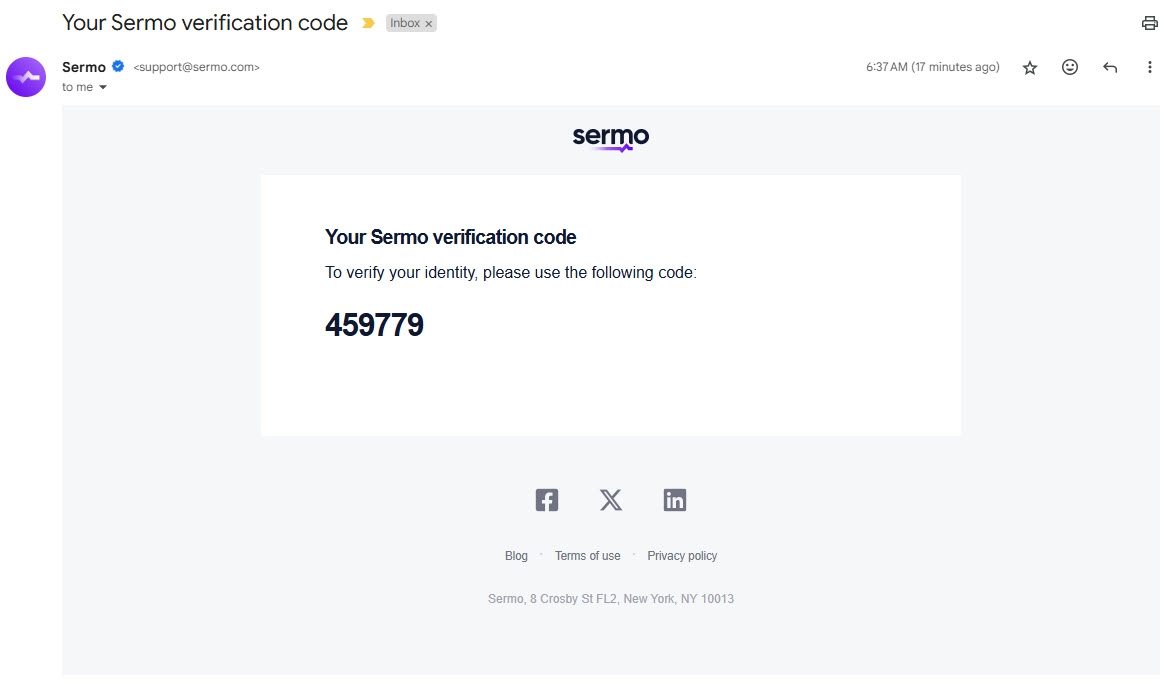1168x687 pixels.
Task: Follow the Blog link in the footer
Action: [x=516, y=556]
